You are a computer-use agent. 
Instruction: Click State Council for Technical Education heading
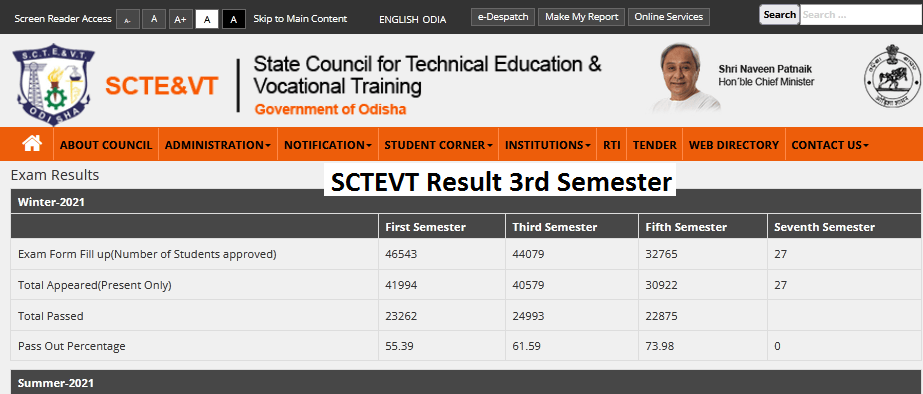(427, 75)
